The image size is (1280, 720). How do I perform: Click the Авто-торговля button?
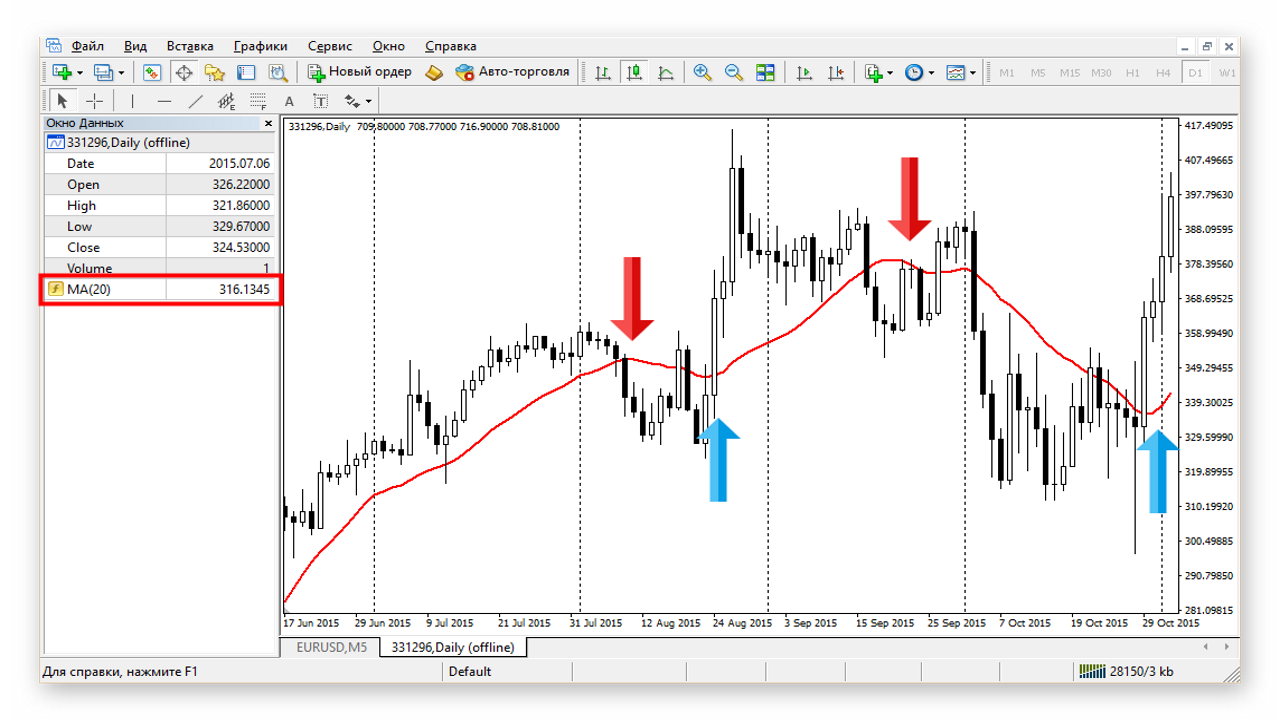tap(512, 72)
